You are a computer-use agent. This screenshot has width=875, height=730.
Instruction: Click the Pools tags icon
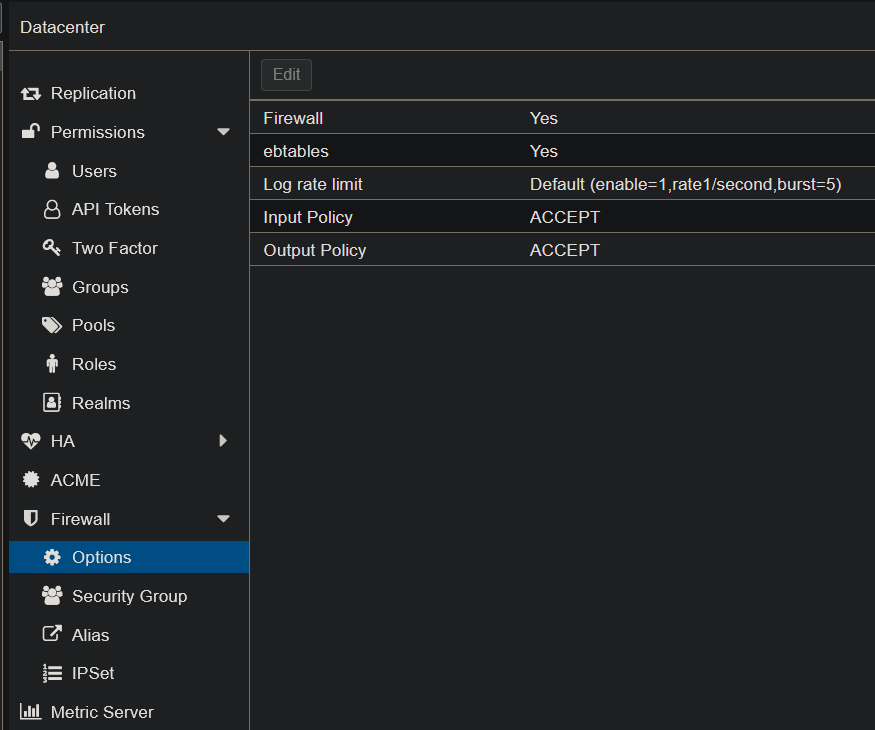click(x=52, y=326)
